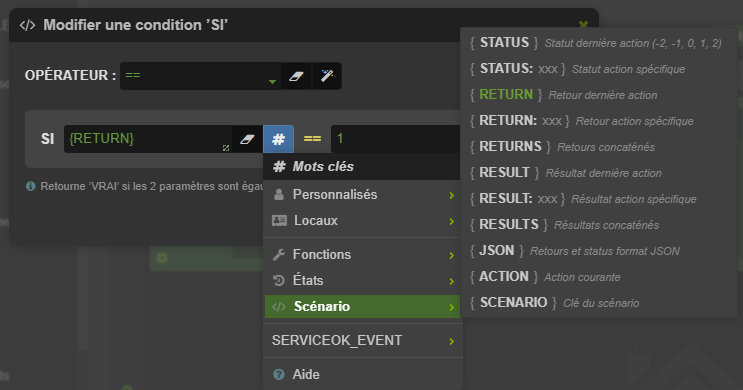Click the blue hash keyword button
The image size is (743, 390).
point(278,139)
